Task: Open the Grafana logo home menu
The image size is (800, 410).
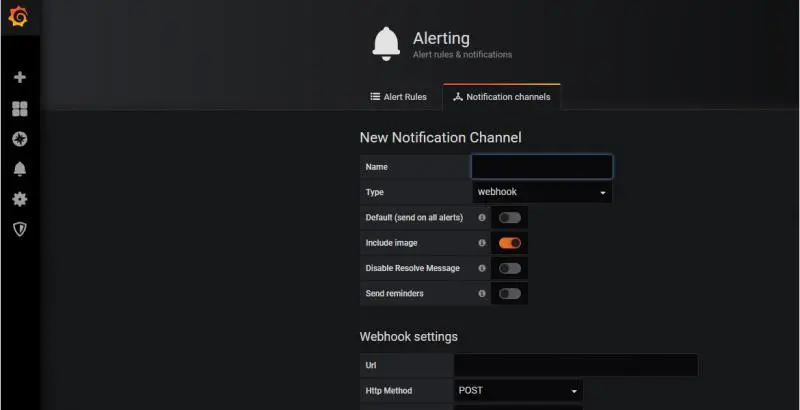Action: click(18, 17)
